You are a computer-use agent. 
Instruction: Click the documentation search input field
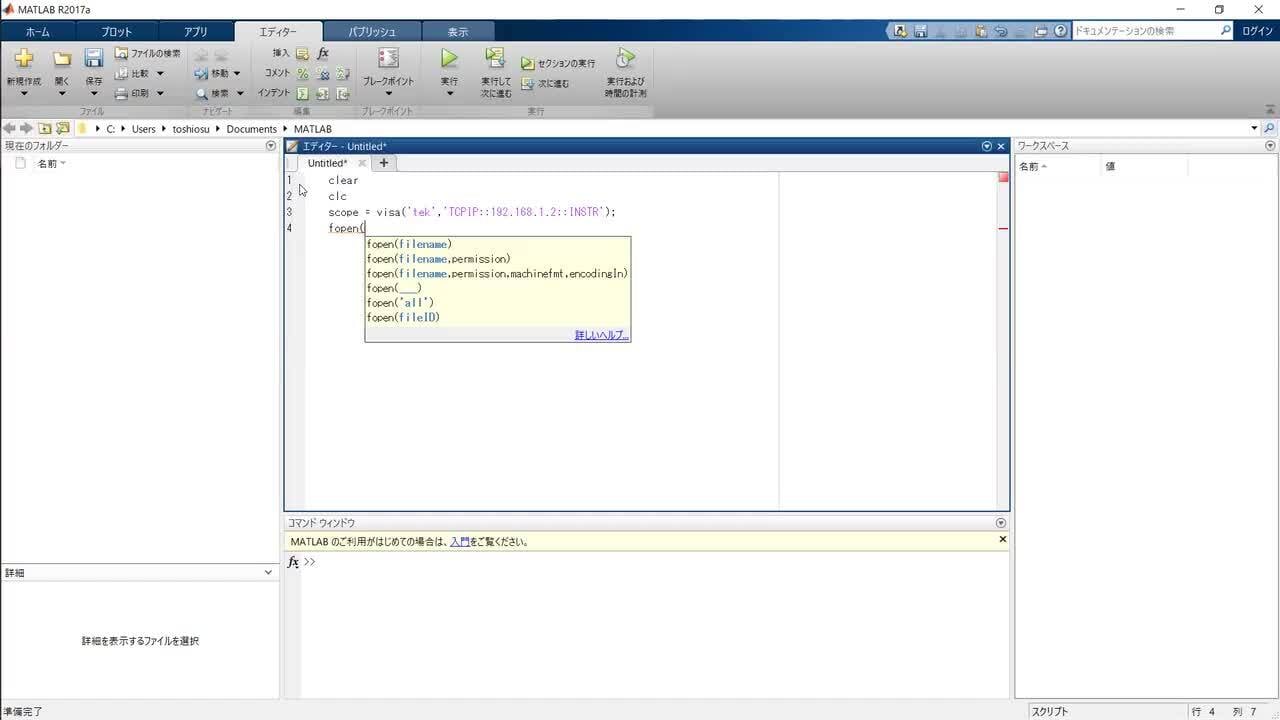tap(1148, 30)
